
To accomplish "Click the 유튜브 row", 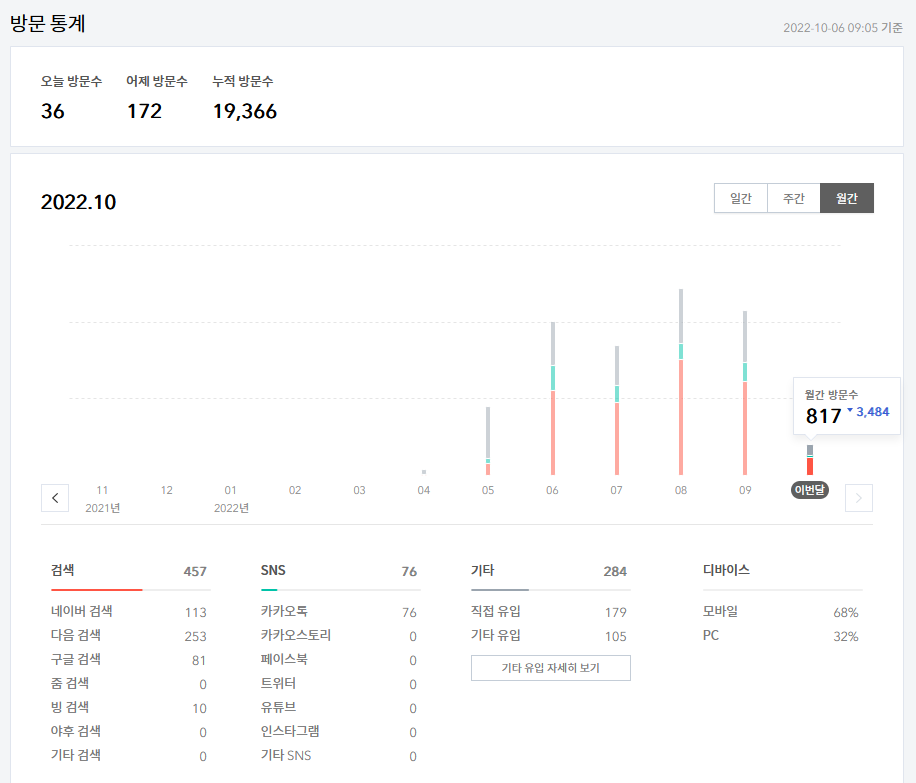I will point(339,708).
